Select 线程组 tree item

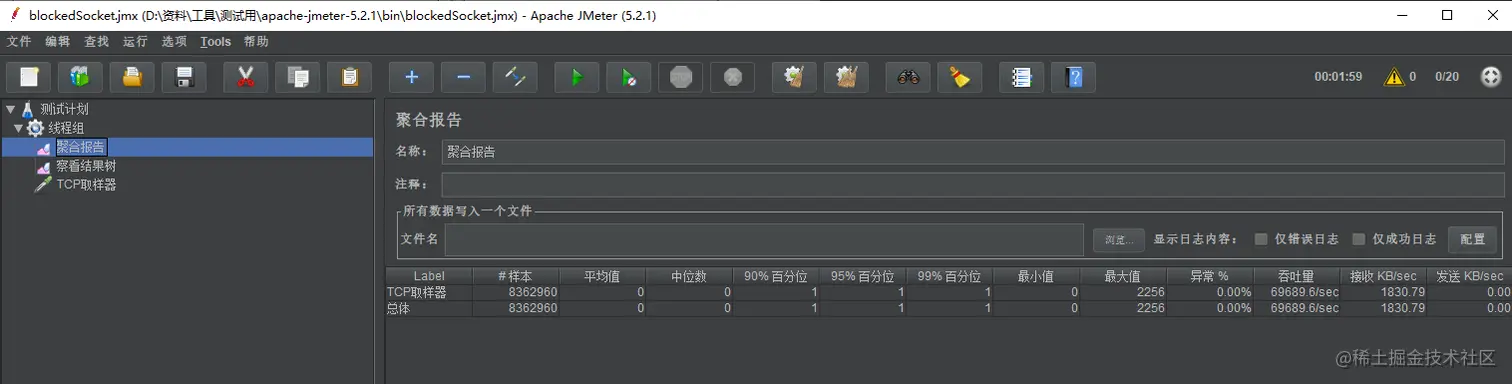click(66, 128)
